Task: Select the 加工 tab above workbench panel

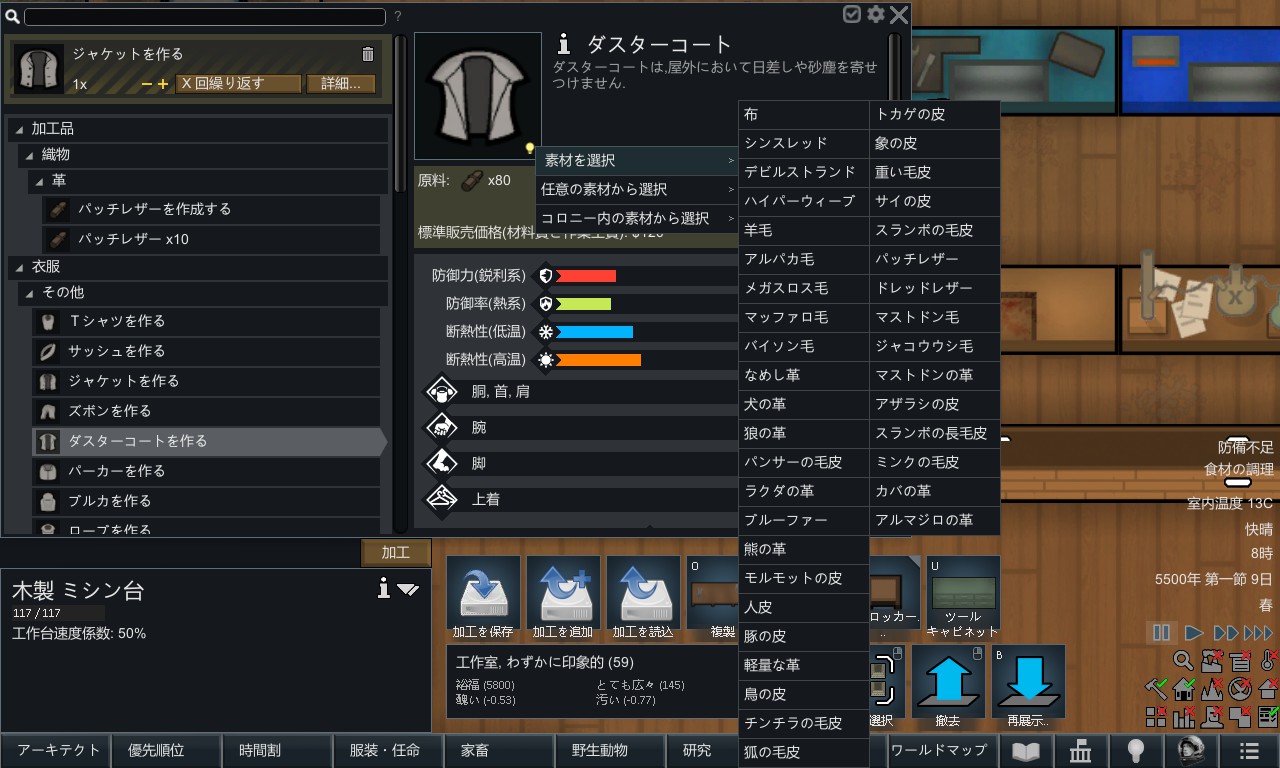Action: point(396,552)
